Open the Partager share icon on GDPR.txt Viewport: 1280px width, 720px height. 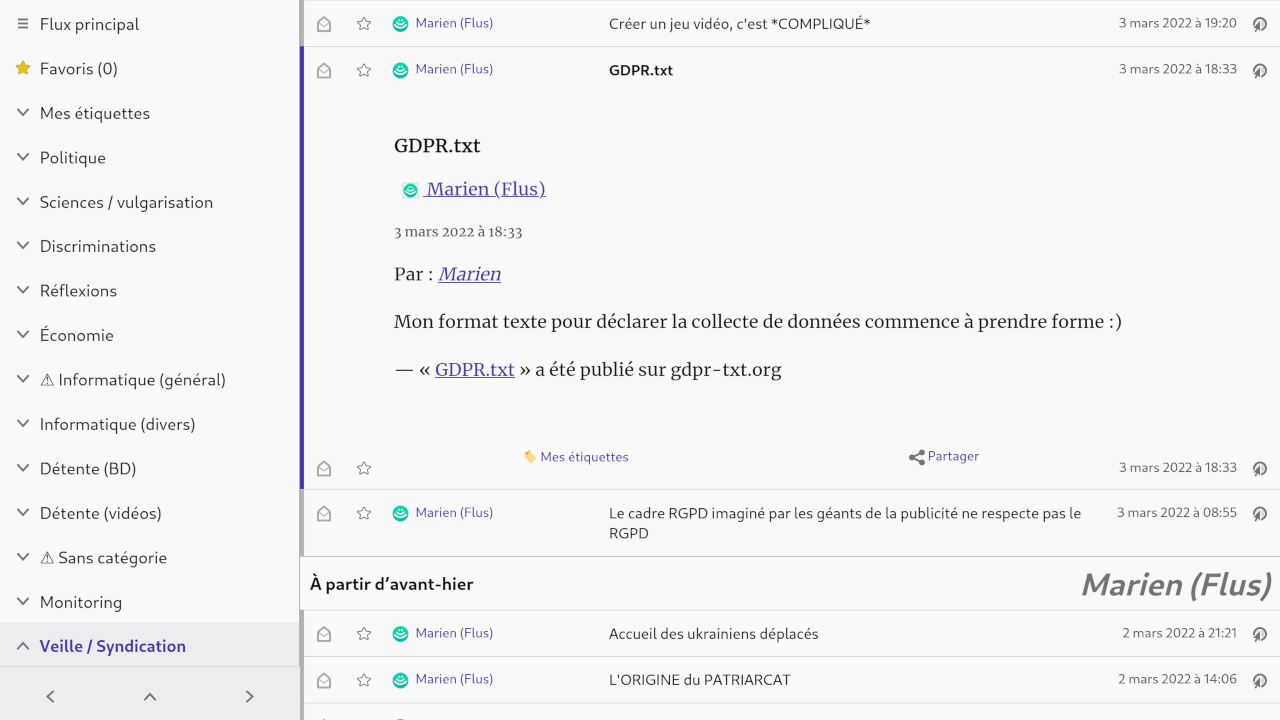pyautogui.click(x=915, y=457)
